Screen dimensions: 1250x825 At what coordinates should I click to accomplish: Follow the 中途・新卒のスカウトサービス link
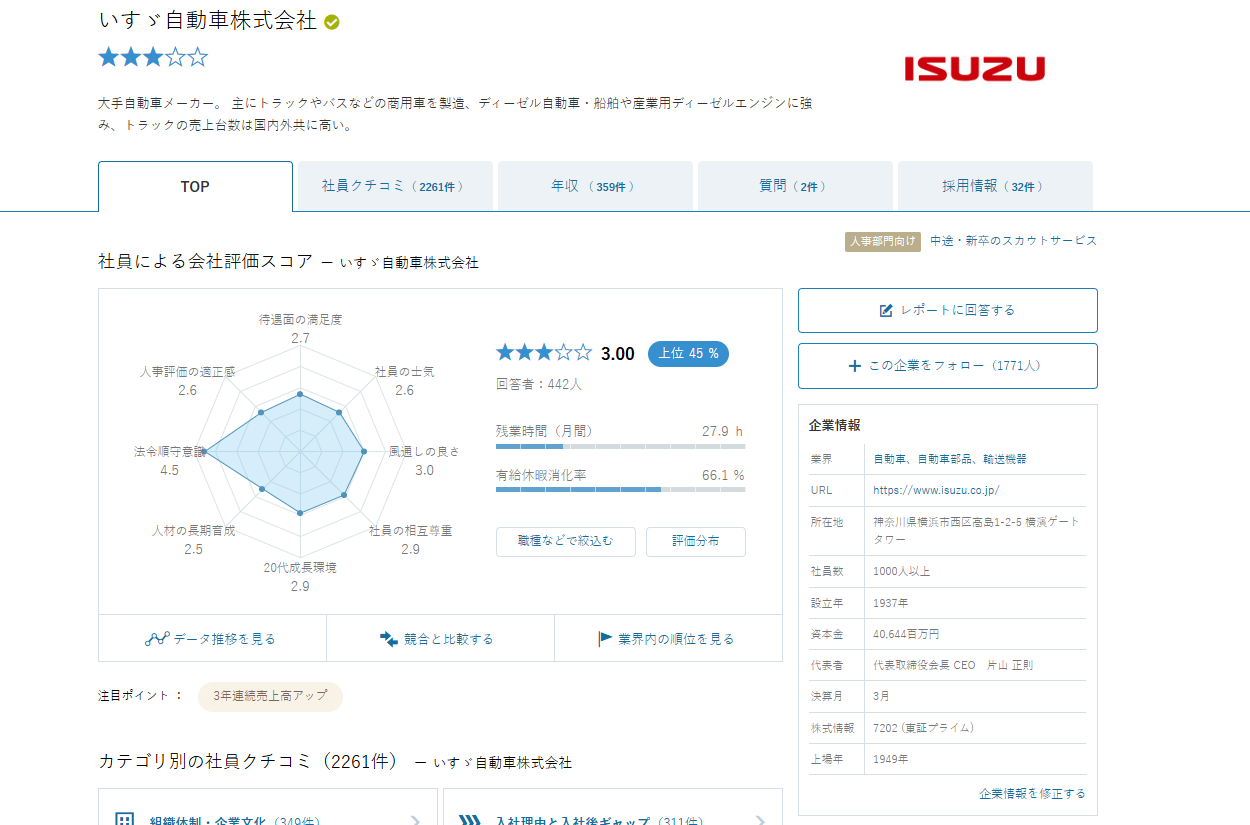pos(1013,241)
